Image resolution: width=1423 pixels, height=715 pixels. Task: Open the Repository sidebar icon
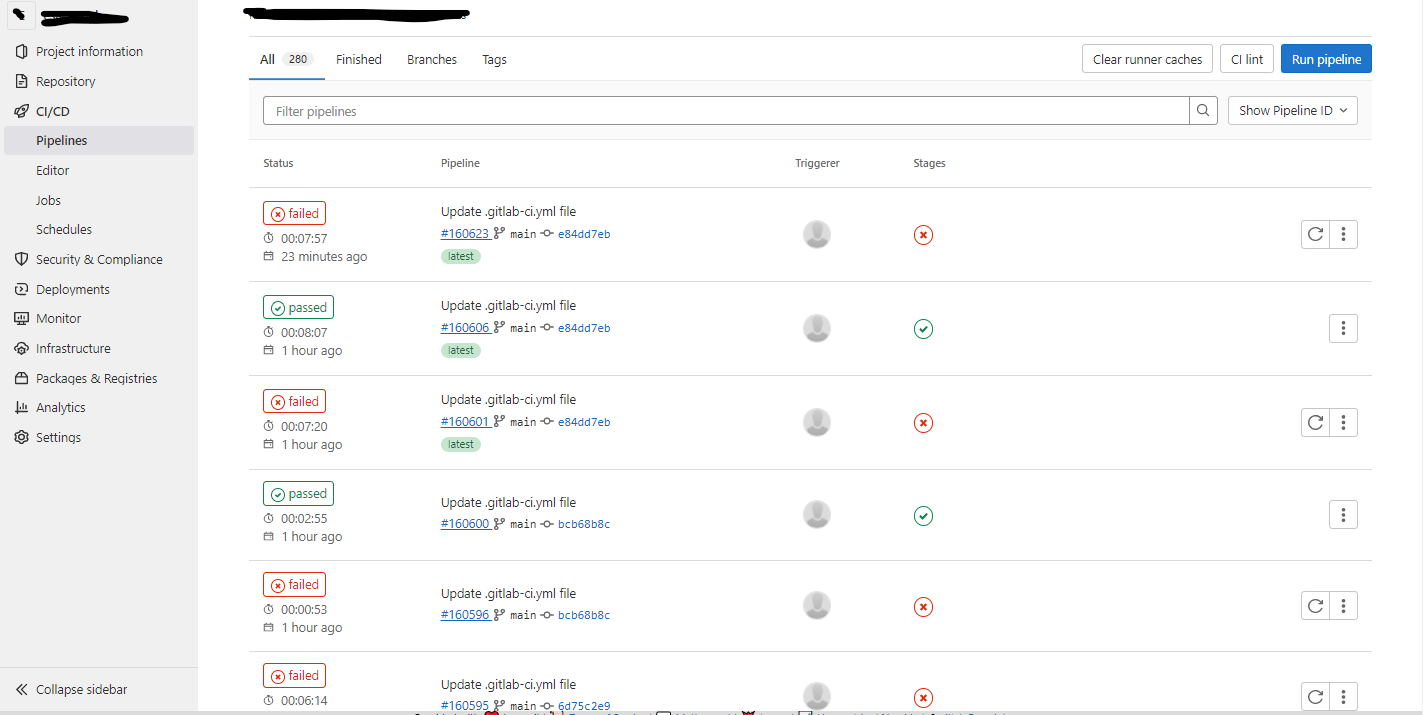[x=21, y=81]
